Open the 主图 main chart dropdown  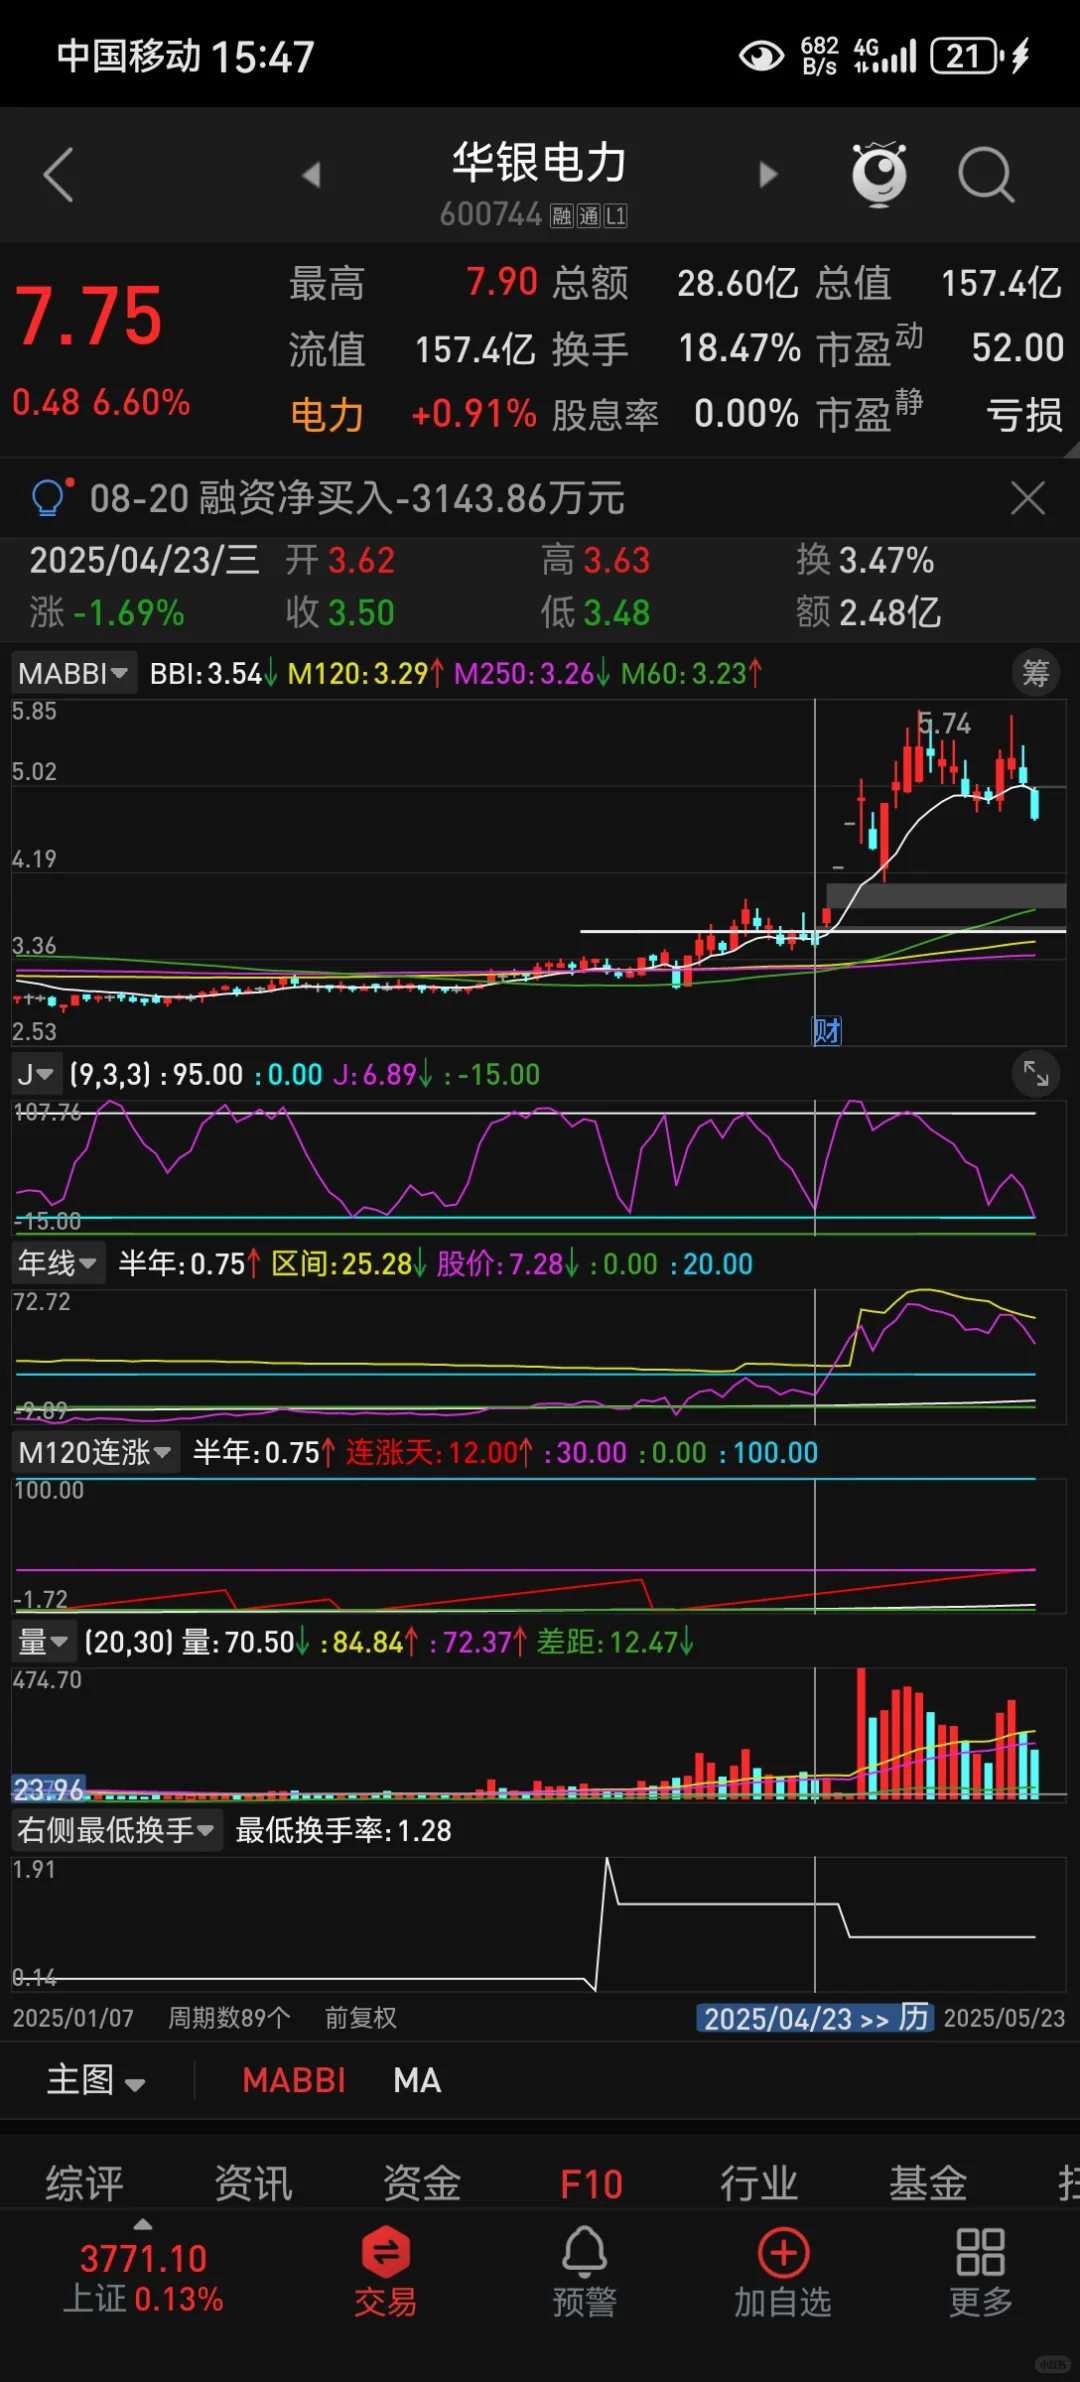(96, 2080)
